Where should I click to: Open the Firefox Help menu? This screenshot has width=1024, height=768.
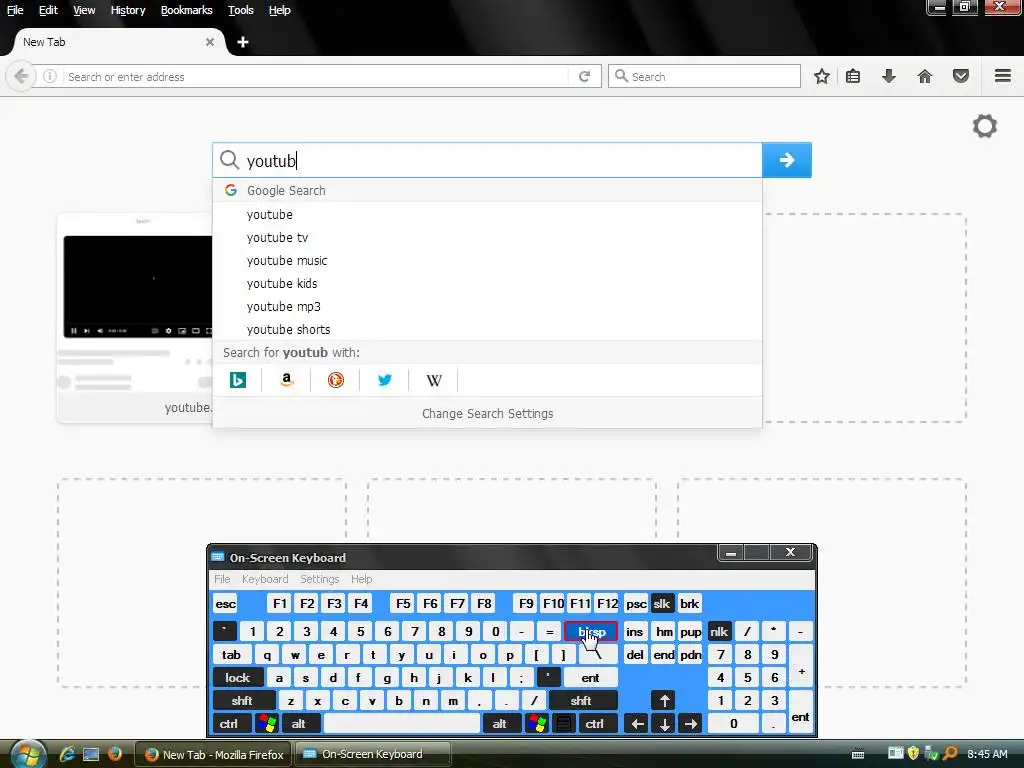pos(280,10)
